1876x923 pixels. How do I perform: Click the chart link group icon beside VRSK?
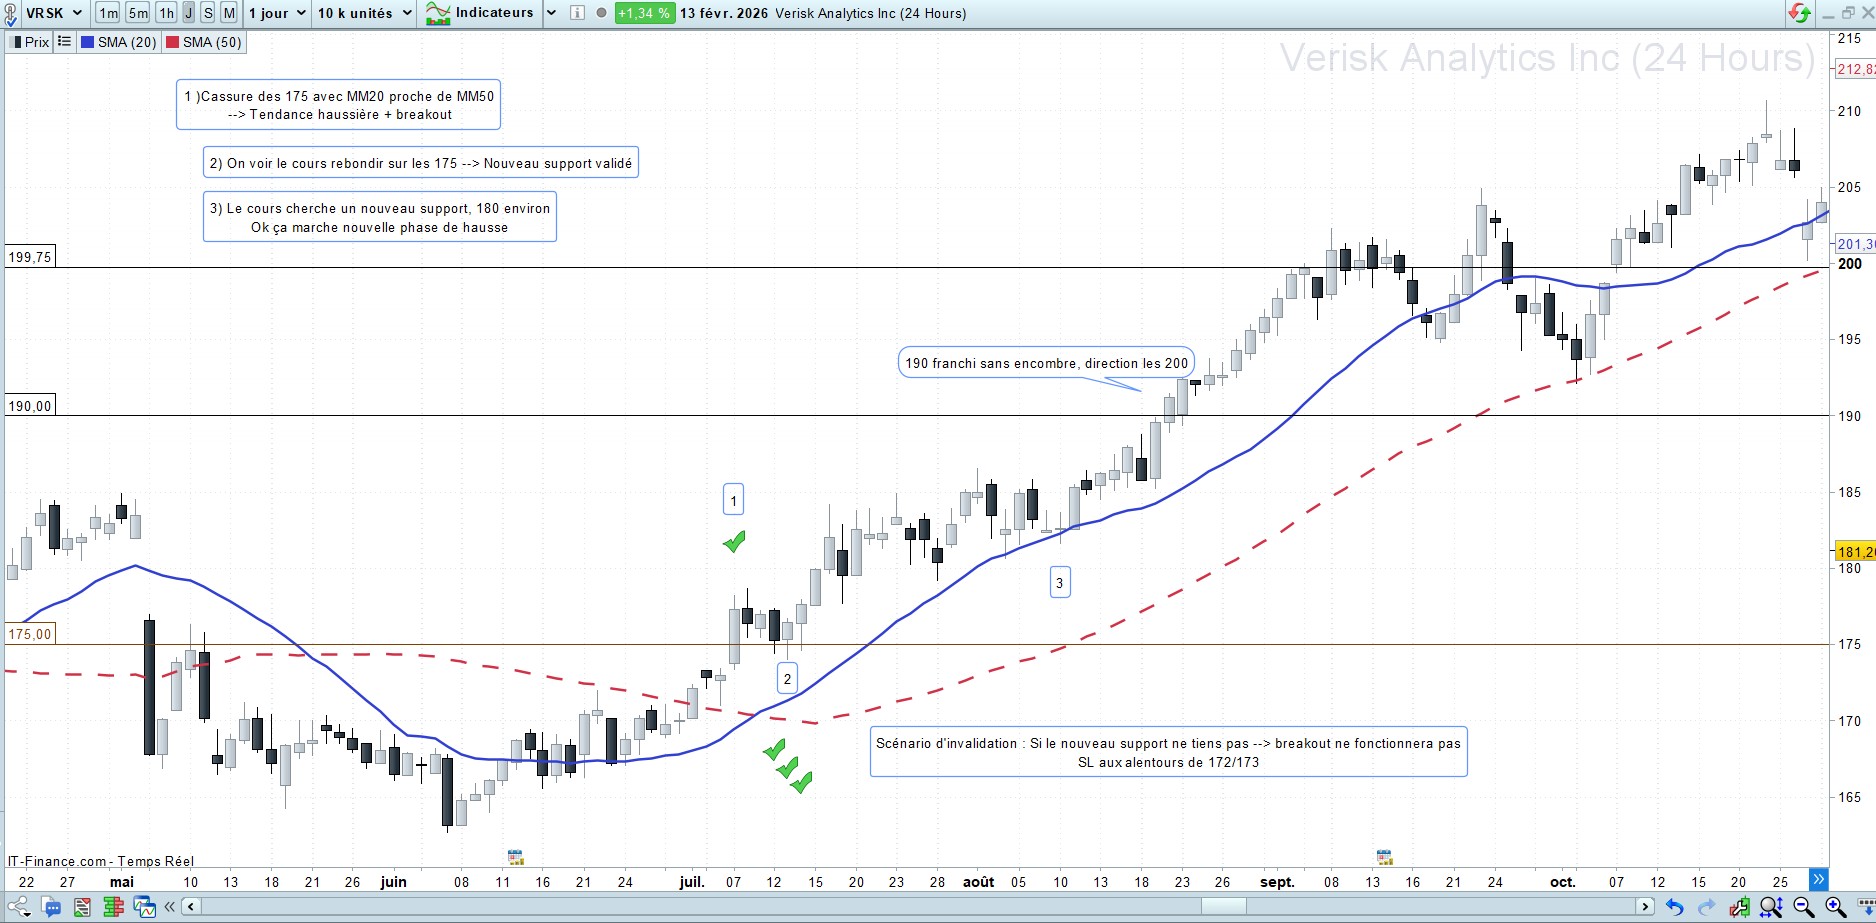10,14
